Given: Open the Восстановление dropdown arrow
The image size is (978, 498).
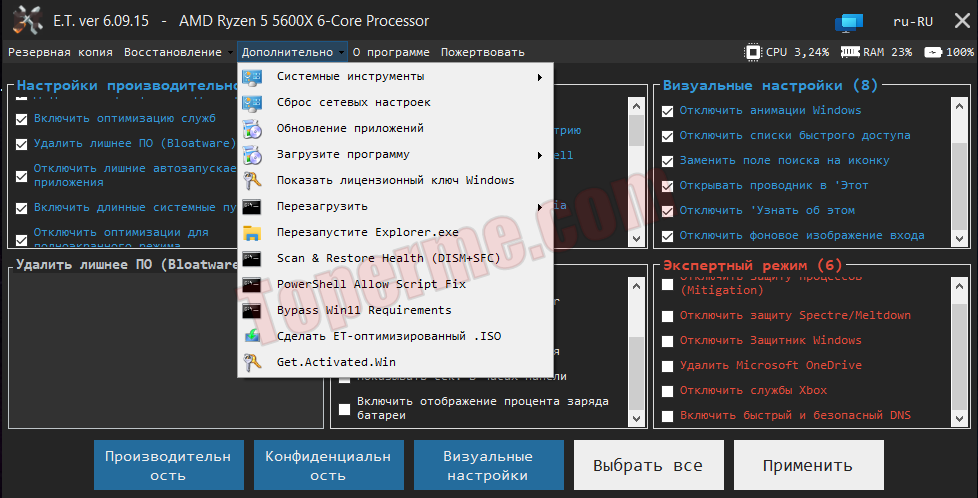Looking at the screenshot, I should point(230,53).
